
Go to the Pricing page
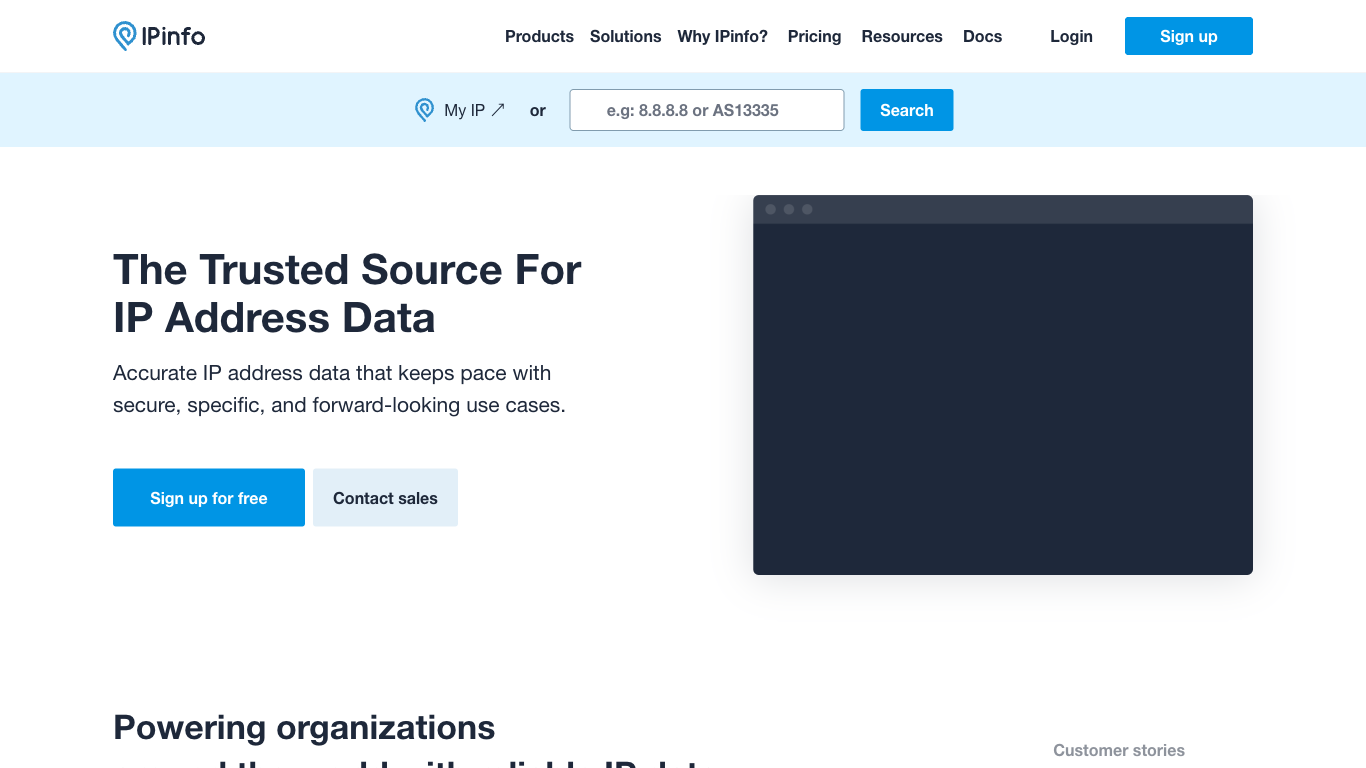click(x=814, y=36)
